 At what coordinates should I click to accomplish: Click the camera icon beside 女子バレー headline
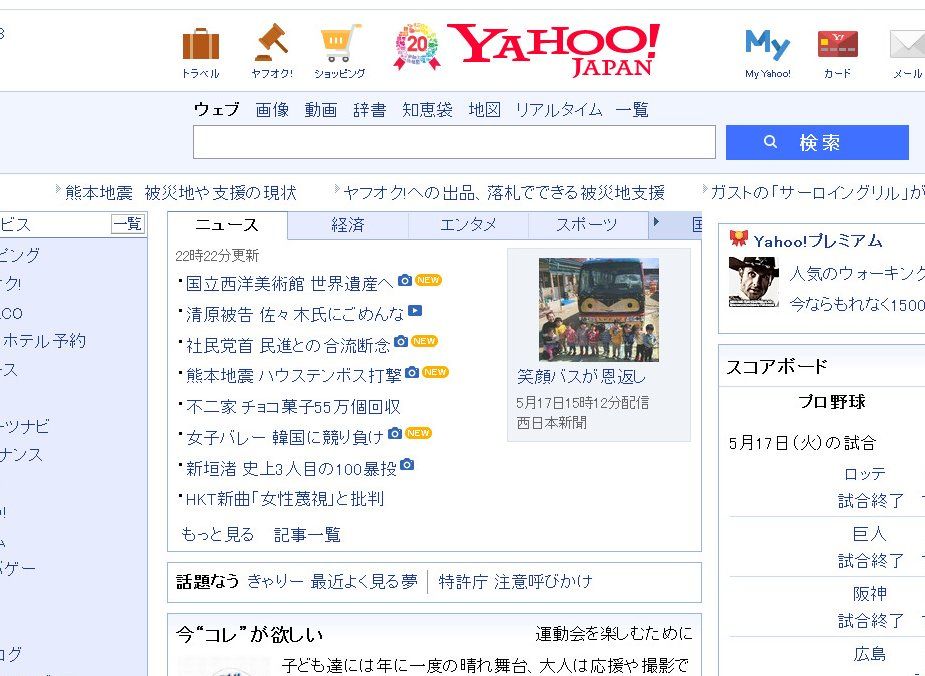coord(395,434)
